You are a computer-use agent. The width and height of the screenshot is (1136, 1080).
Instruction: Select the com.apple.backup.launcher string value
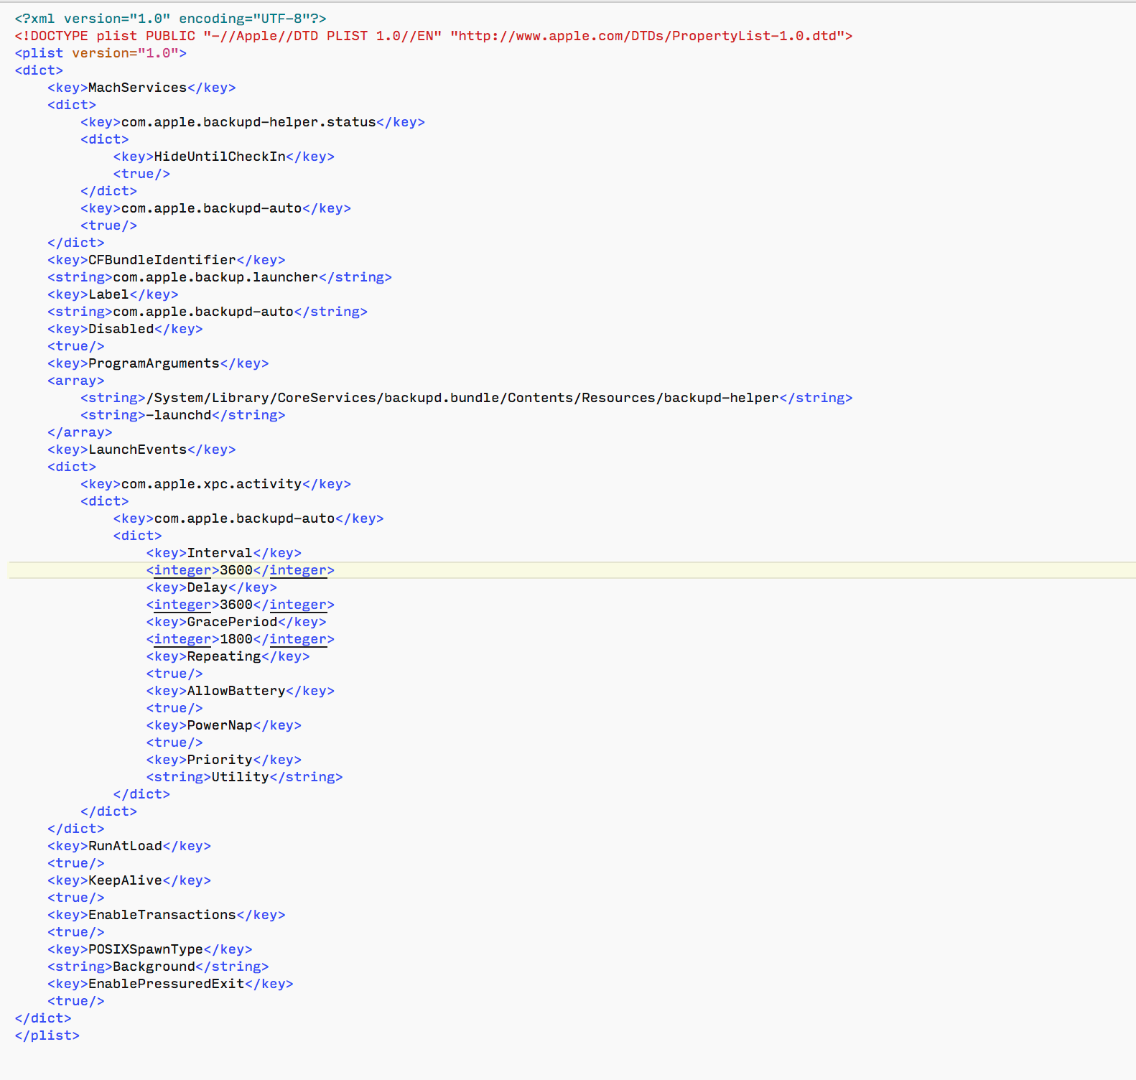(215, 277)
